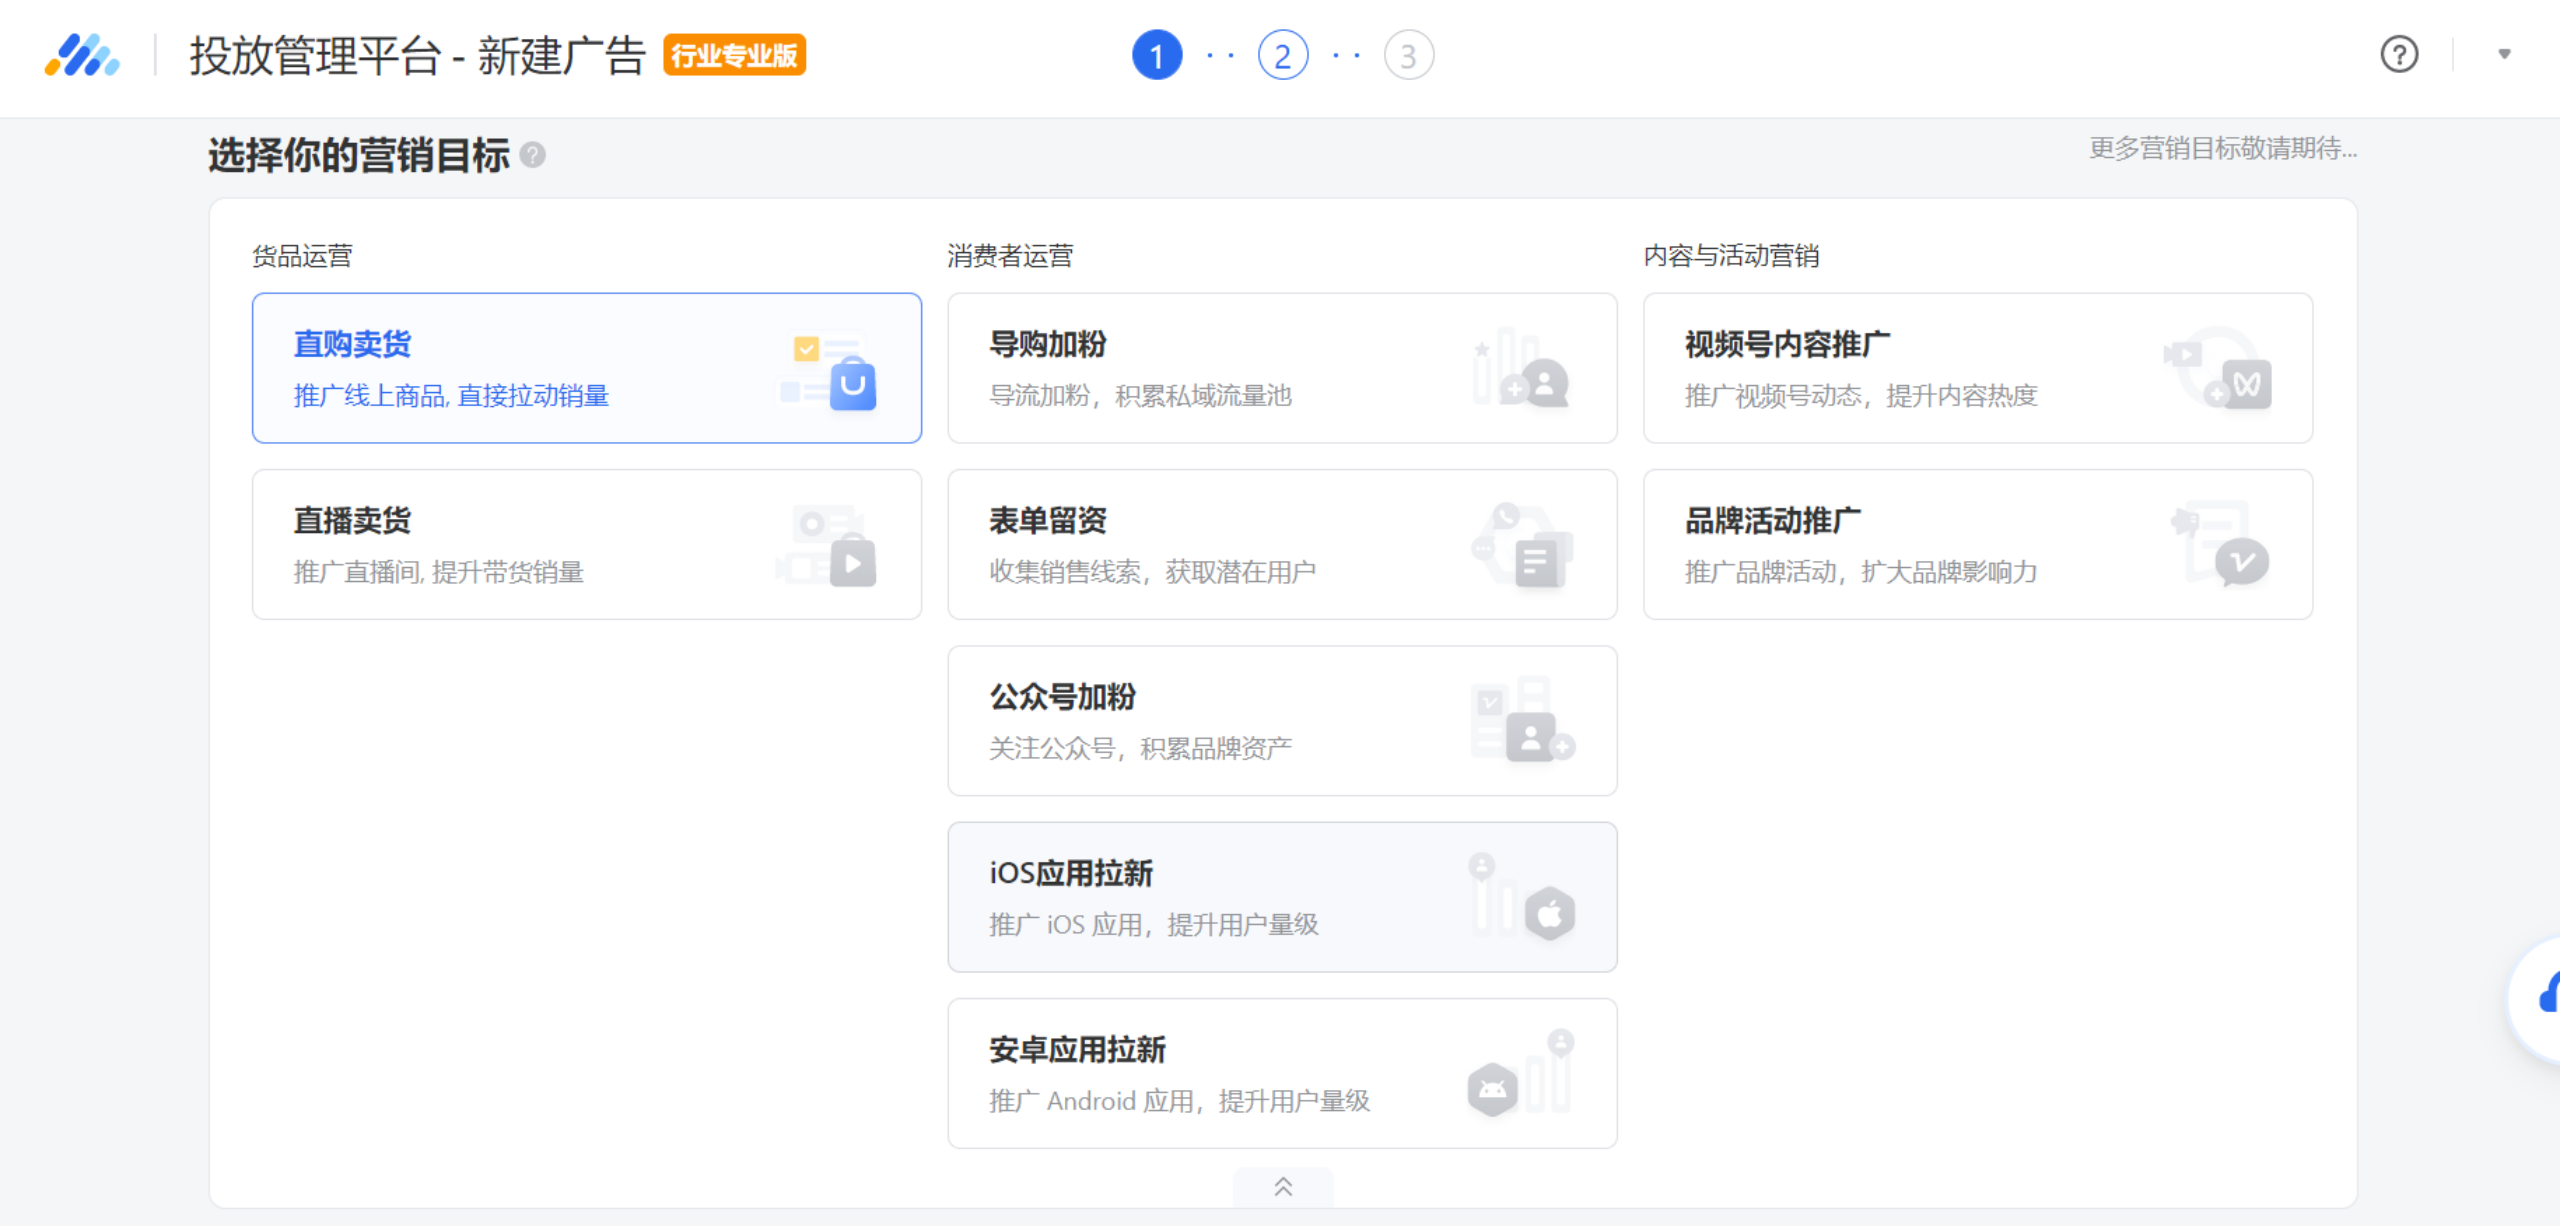Click the chat bubble icon on 品牌活动推广

[2241, 562]
